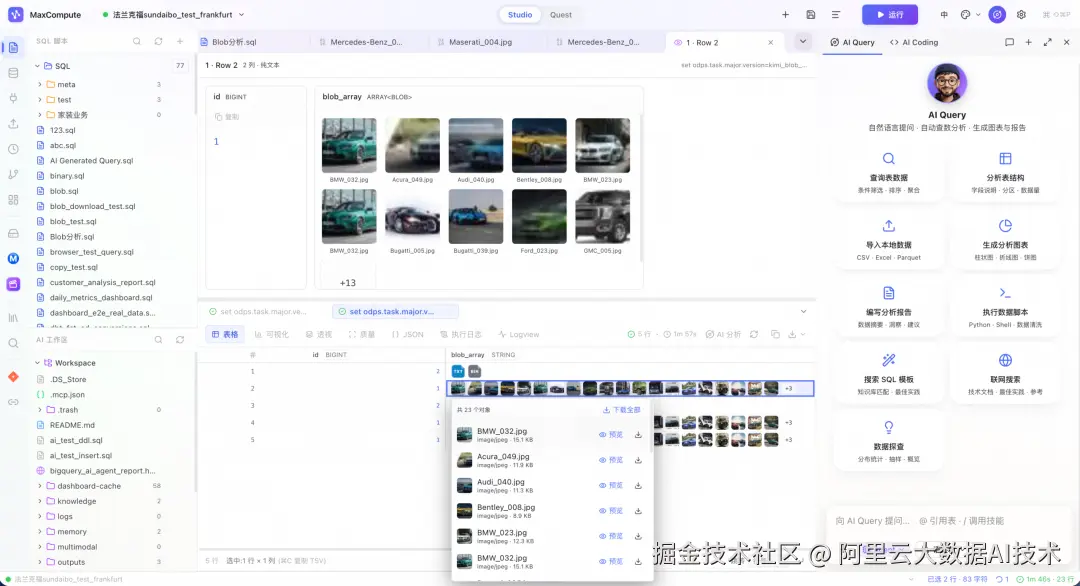Open the tab overflow dropdown chevron
Image resolution: width=1080 pixels, height=586 pixels.
coord(802,41)
